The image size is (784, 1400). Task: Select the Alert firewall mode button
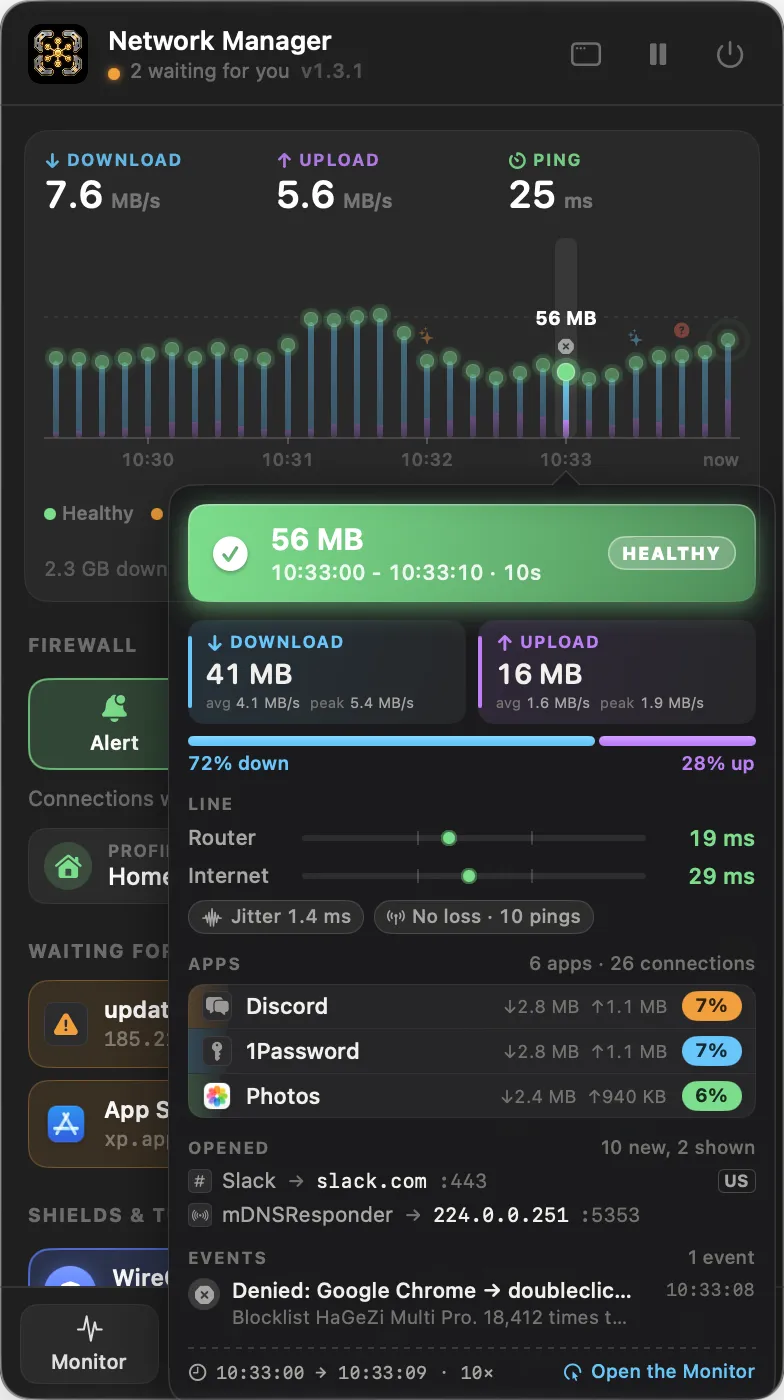(x=100, y=724)
